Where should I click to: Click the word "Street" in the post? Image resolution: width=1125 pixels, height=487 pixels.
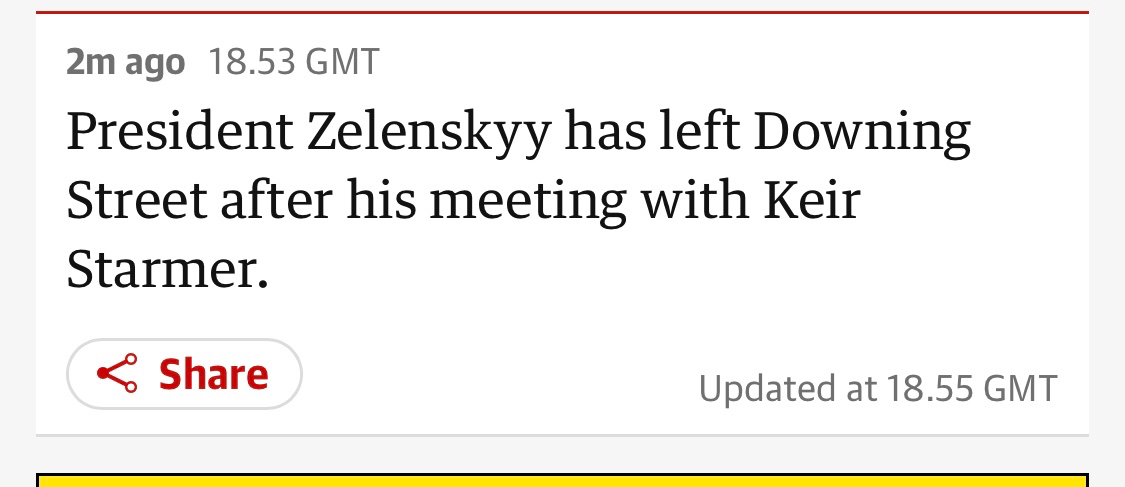[135, 201]
